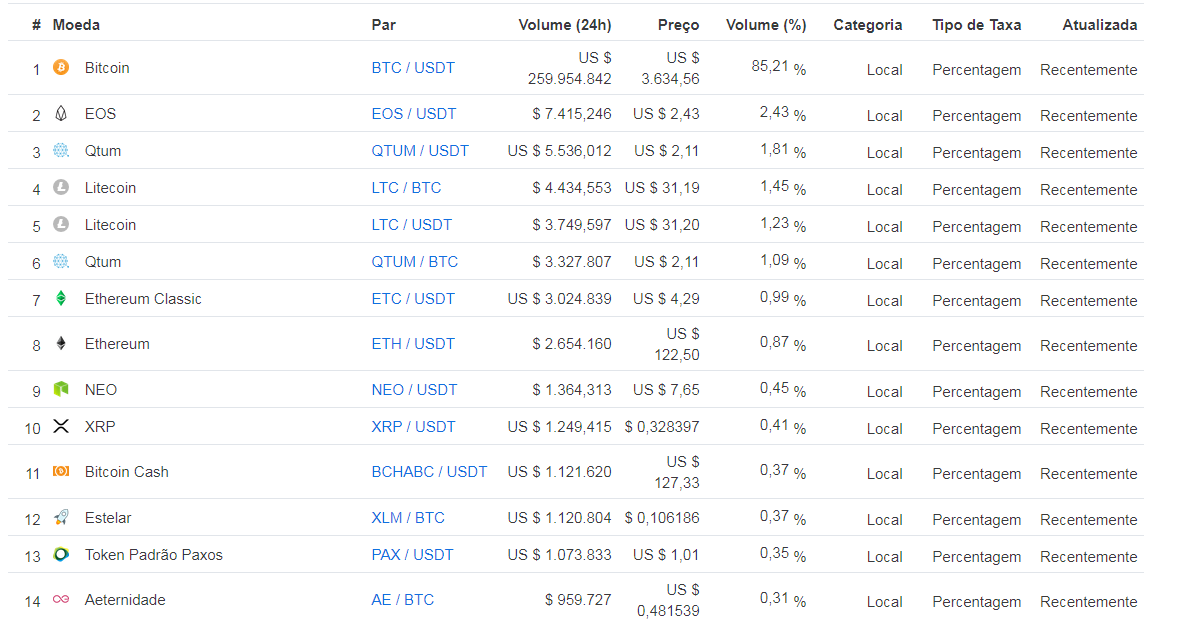This screenshot has width=1189, height=620.
Task: Sort by the Par column header
Action: click(384, 25)
